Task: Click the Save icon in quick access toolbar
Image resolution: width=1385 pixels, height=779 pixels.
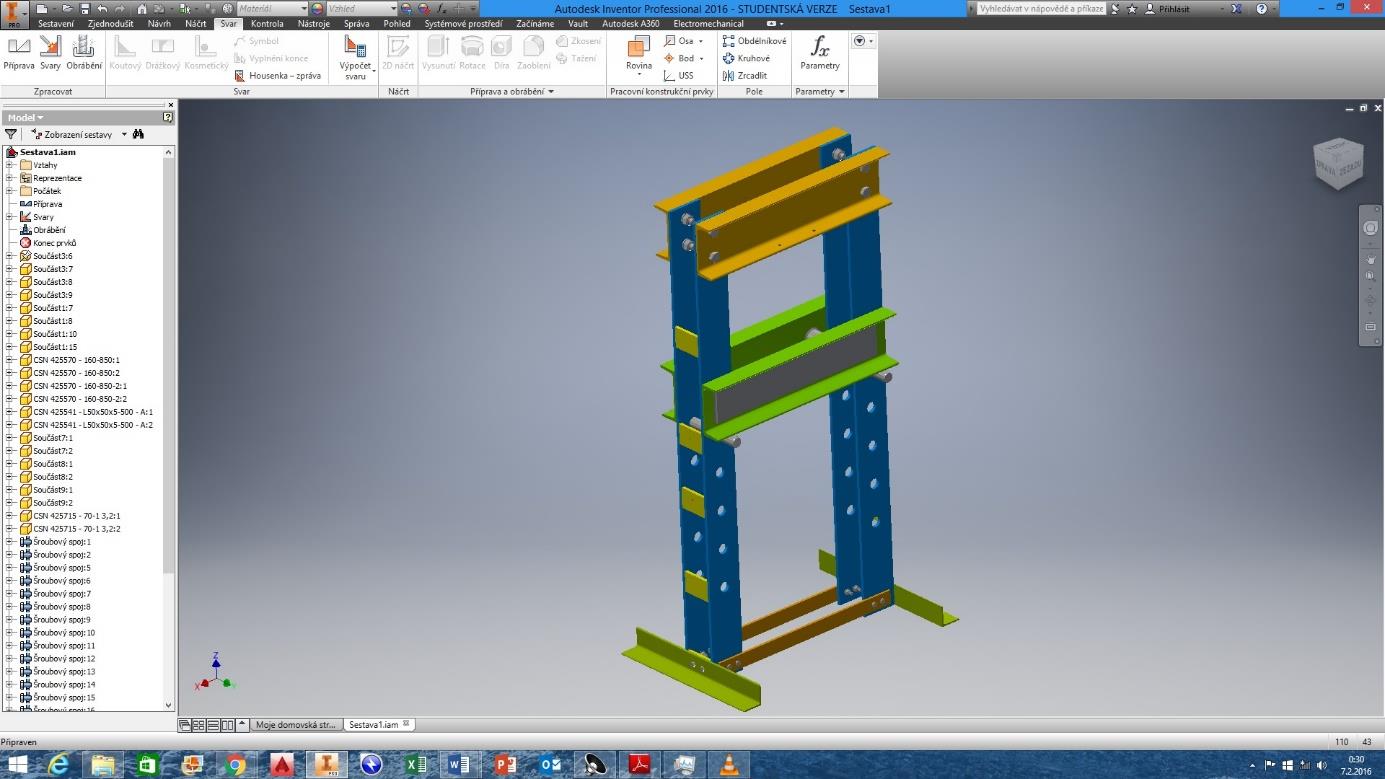Action: [85, 9]
